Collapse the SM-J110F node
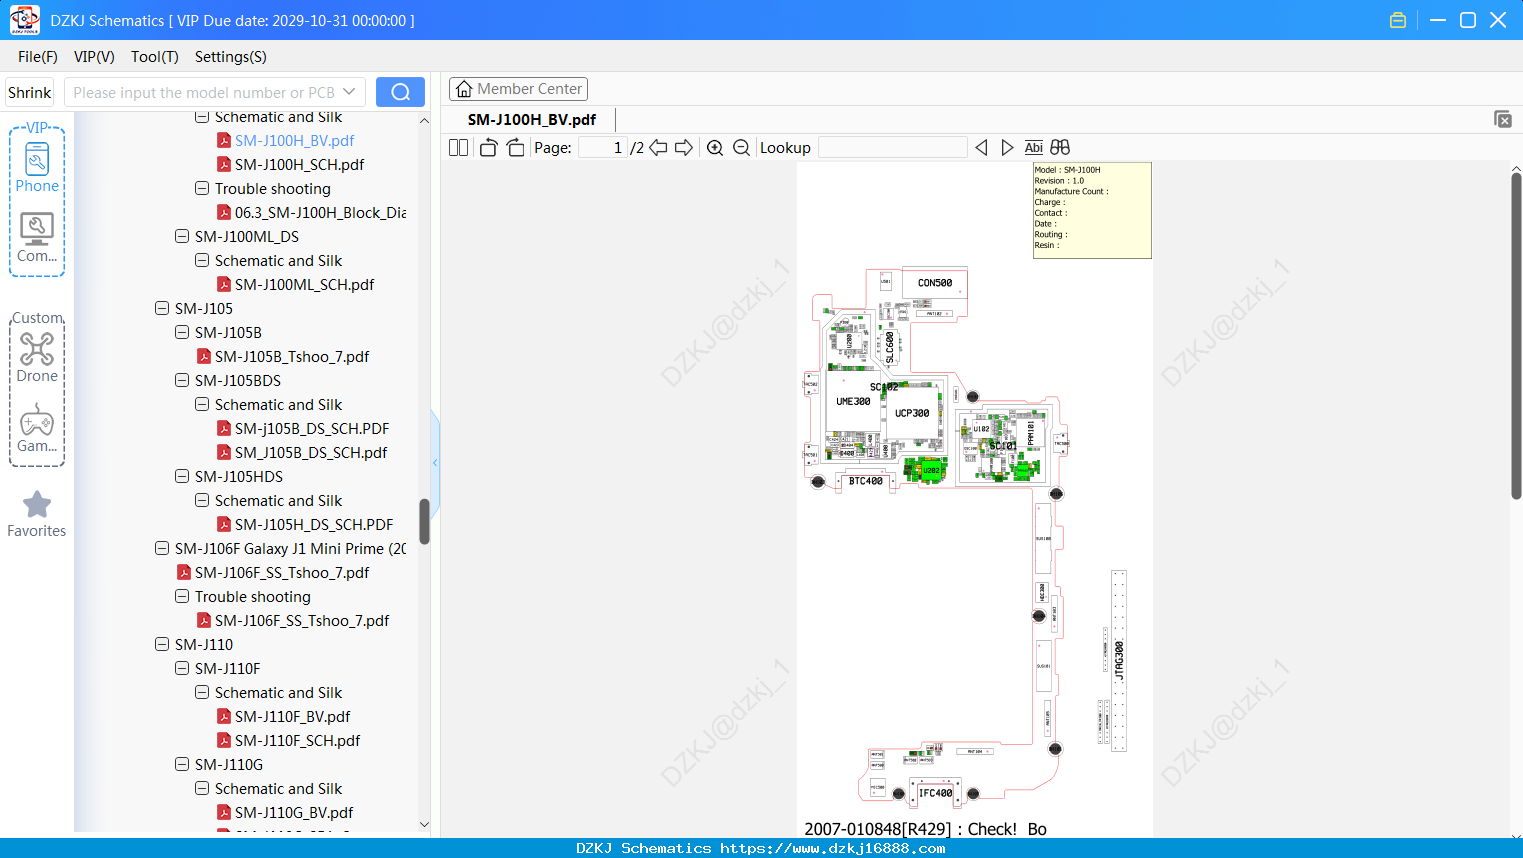The width and height of the screenshot is (1523, 858). click(x=182, y=668)
